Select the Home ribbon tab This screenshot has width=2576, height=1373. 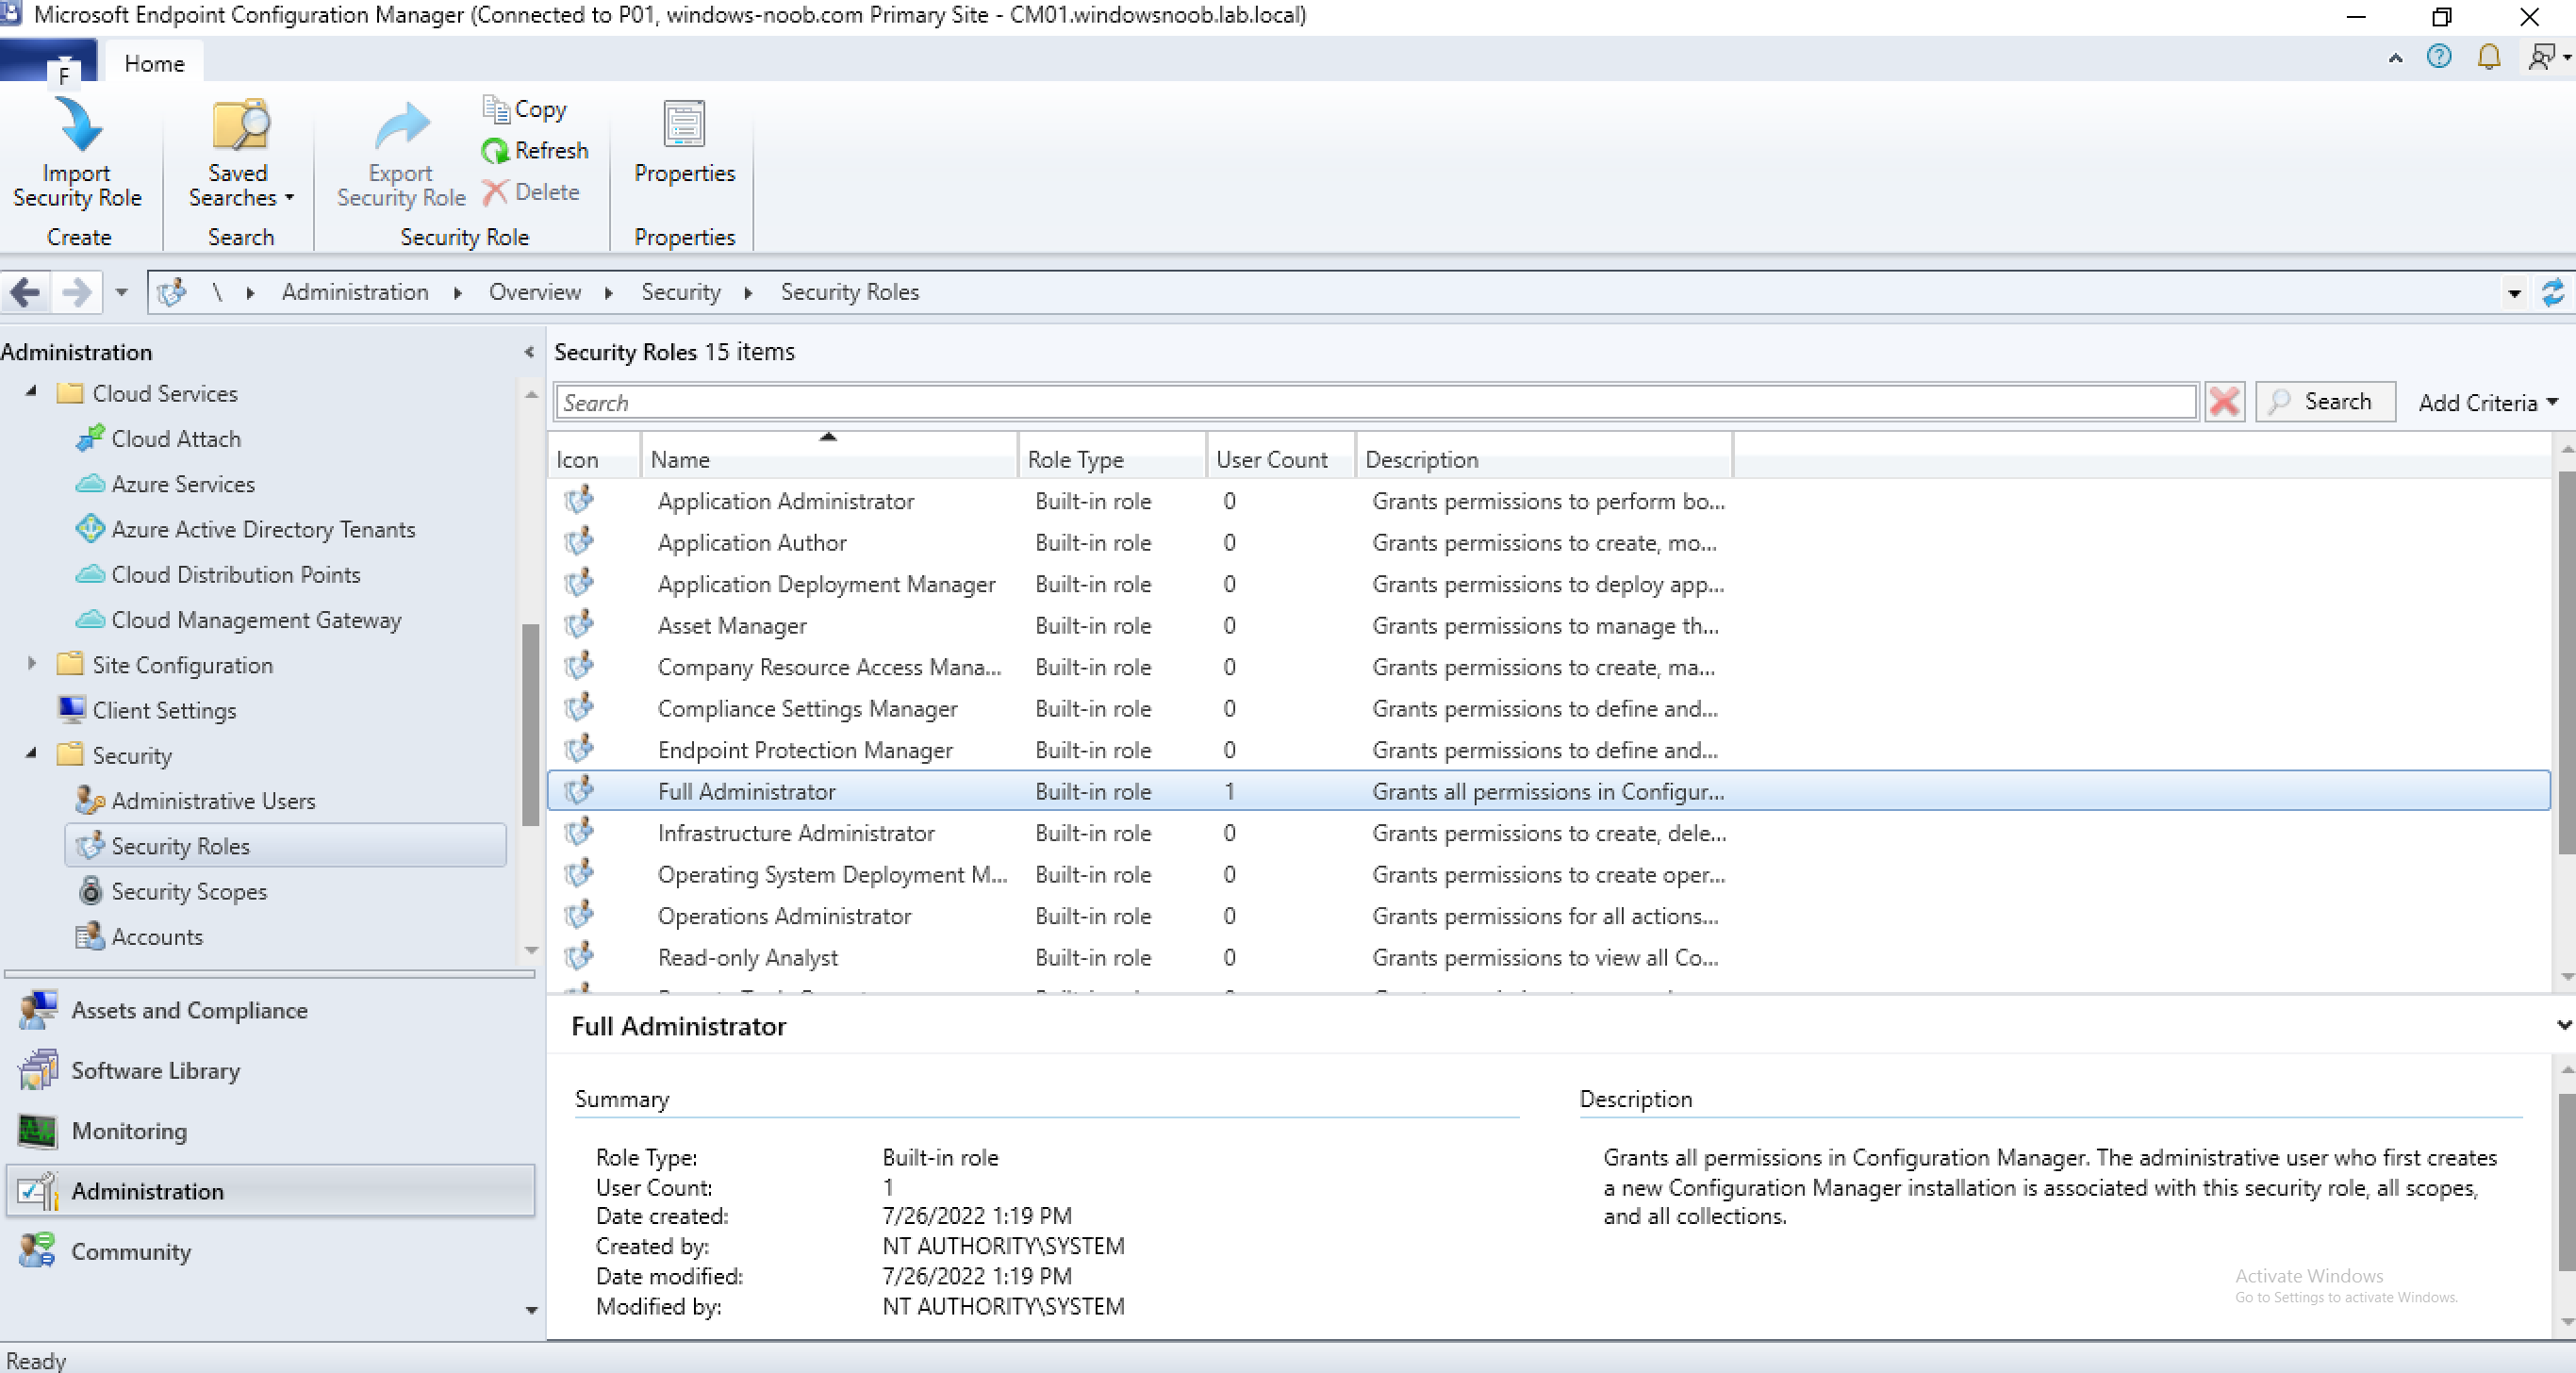(154, 63)
